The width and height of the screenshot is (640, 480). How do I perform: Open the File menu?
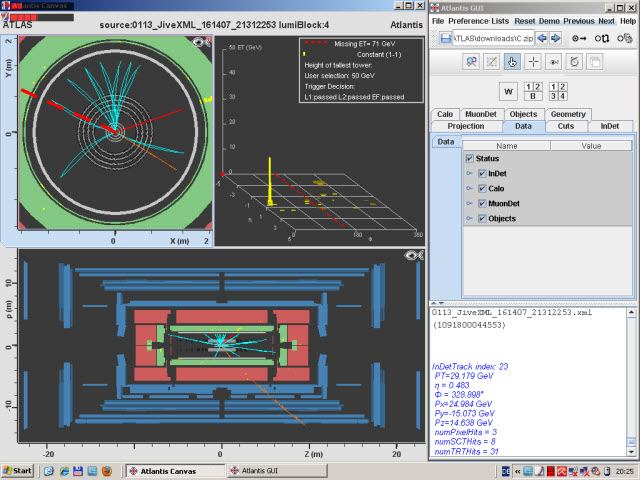[x=438, y=21]
